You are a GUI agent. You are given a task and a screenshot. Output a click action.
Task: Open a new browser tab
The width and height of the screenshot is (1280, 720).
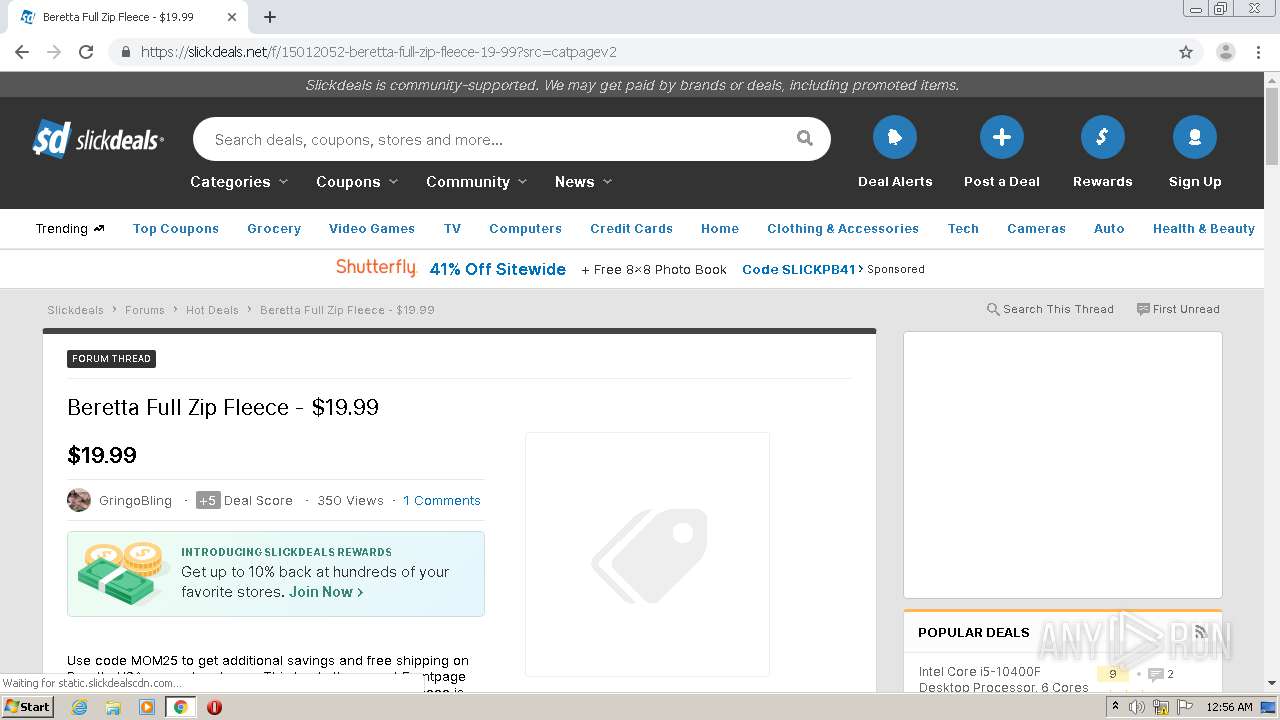point(270,17)
